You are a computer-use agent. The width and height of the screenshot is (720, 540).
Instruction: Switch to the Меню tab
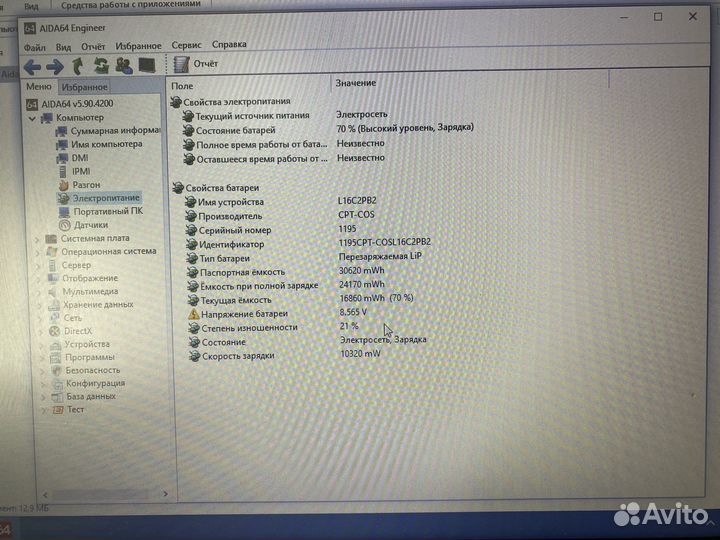coord(39,86)
